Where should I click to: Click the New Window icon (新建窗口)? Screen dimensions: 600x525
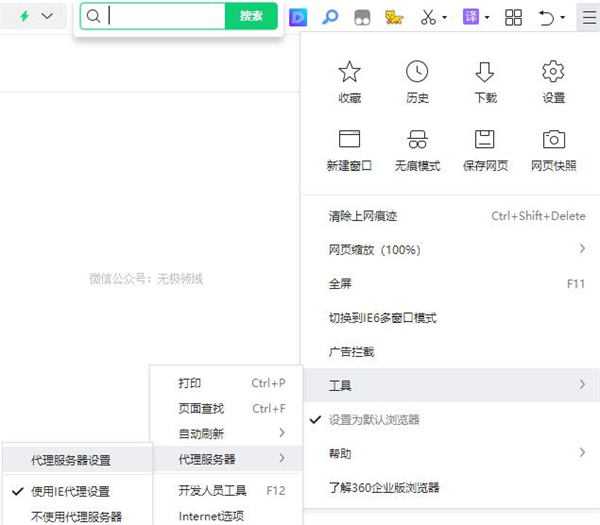pyautogui.click(x=349, y=140)
